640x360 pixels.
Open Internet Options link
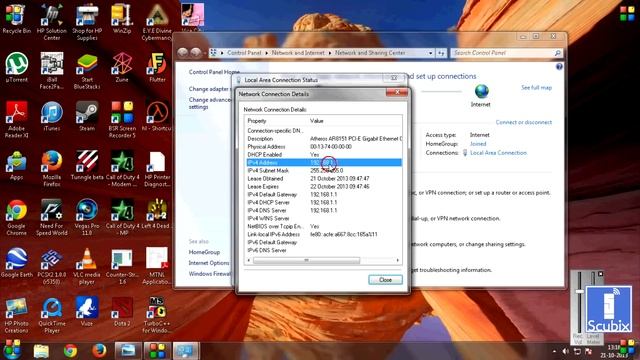click(x=209, y=263)
